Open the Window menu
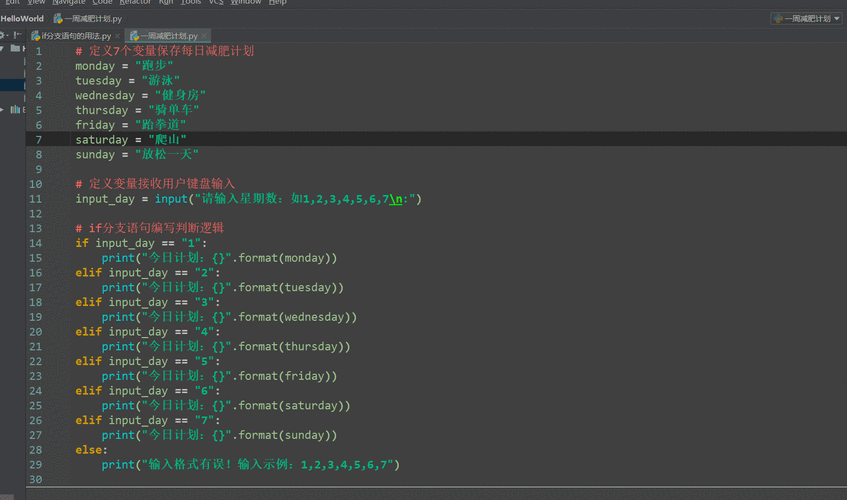This screenshot has width=847, height=500. click(x=246, y=2)
